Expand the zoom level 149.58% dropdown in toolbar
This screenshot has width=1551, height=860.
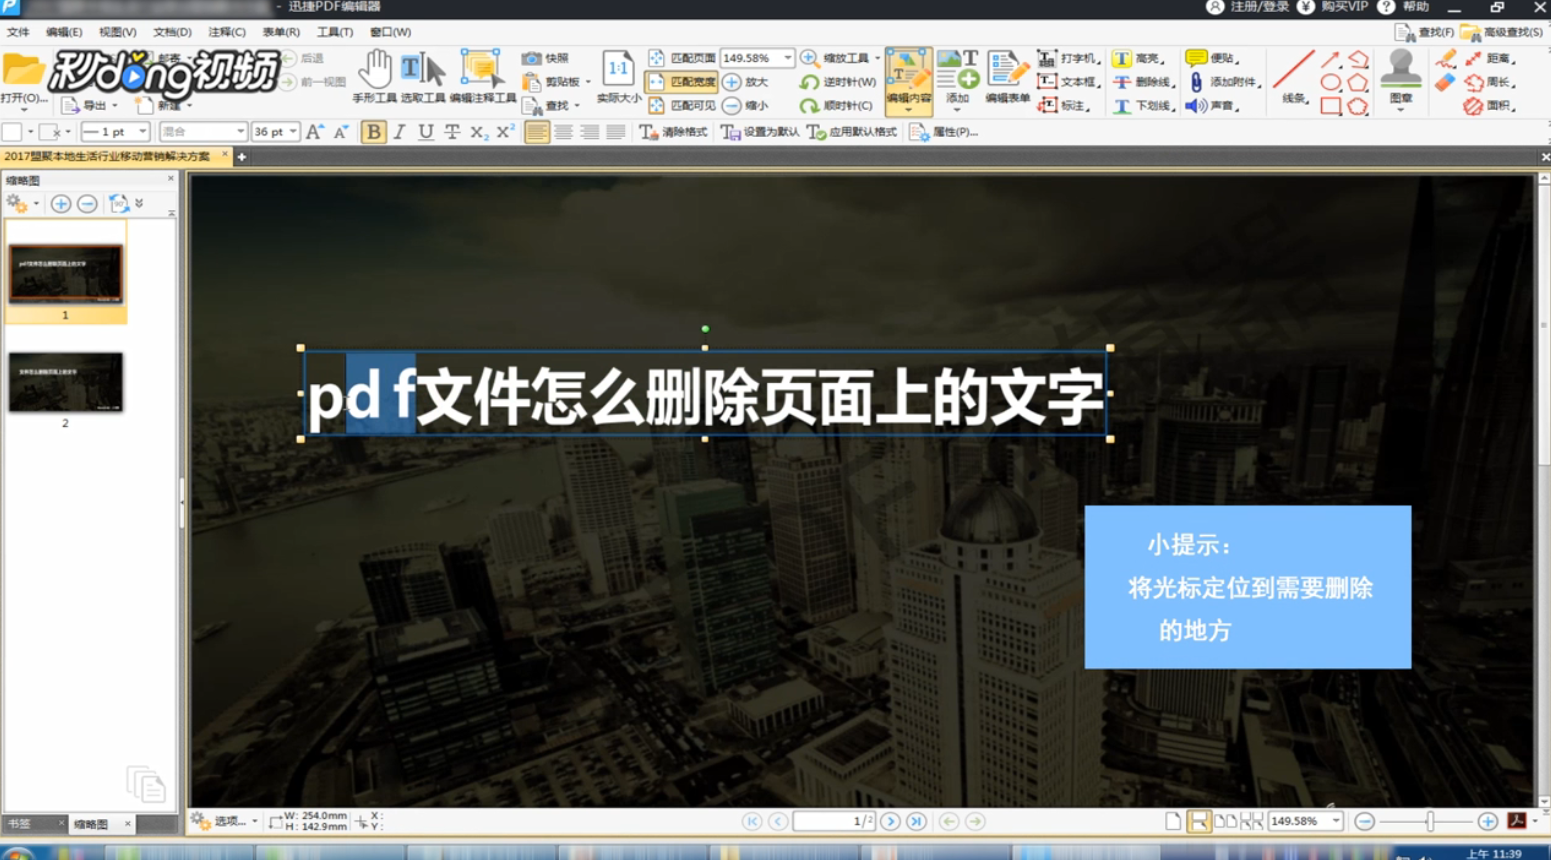coord(787,58)
